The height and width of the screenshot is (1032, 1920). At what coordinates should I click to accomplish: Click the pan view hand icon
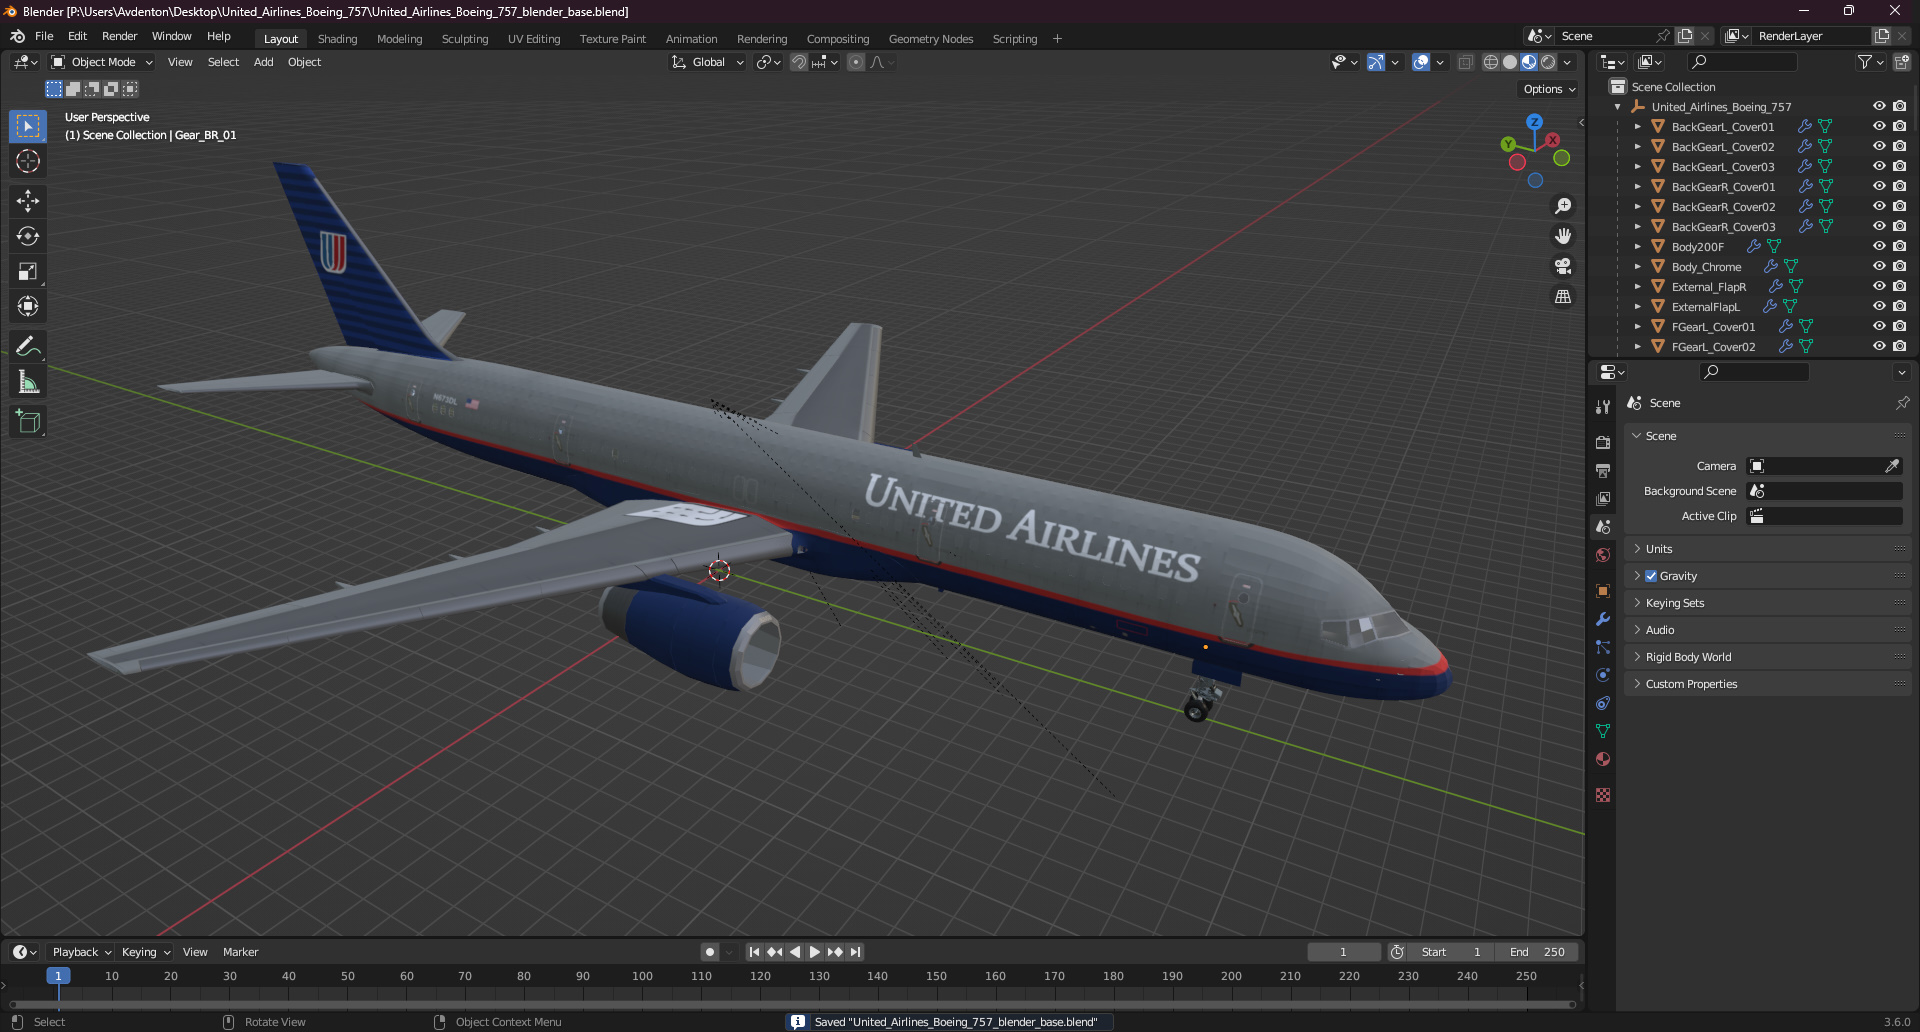(x=1563, y=236)
